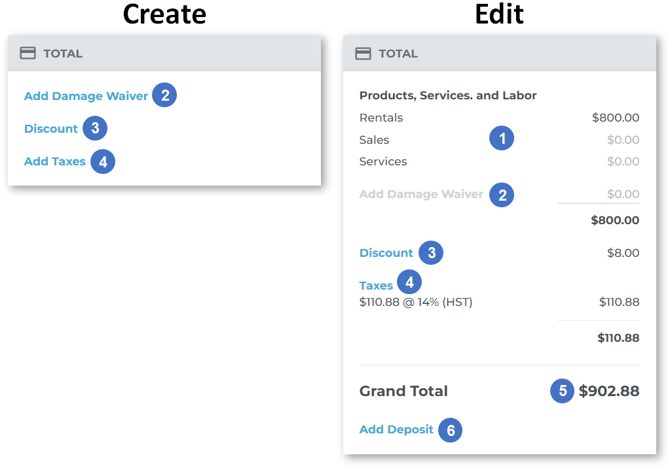670x468 pixels.
Task: Click the Add Damage Waiver link in Create panel
Action: [86, 96]
